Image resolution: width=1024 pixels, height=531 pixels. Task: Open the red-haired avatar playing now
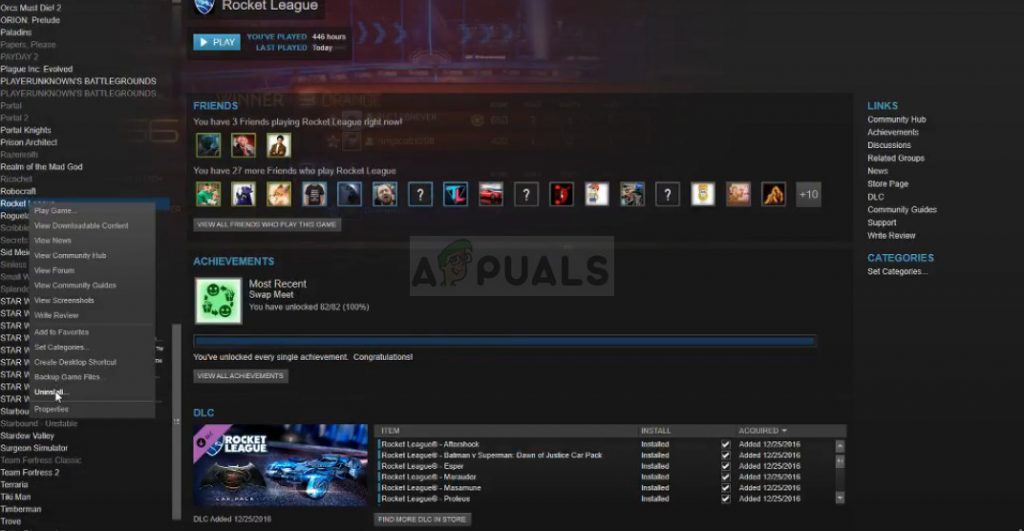coord(244,145)
